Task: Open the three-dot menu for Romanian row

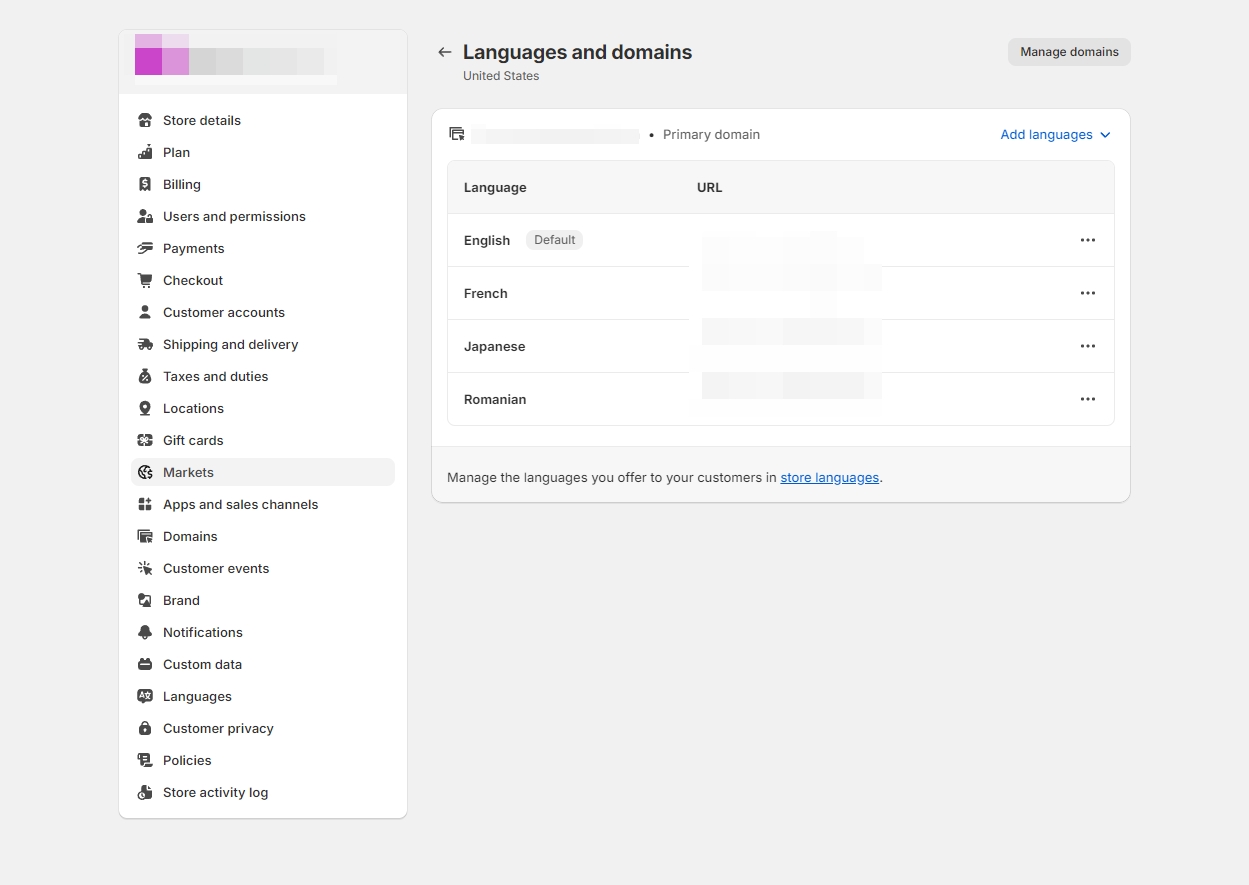Action: point(1087,399)
